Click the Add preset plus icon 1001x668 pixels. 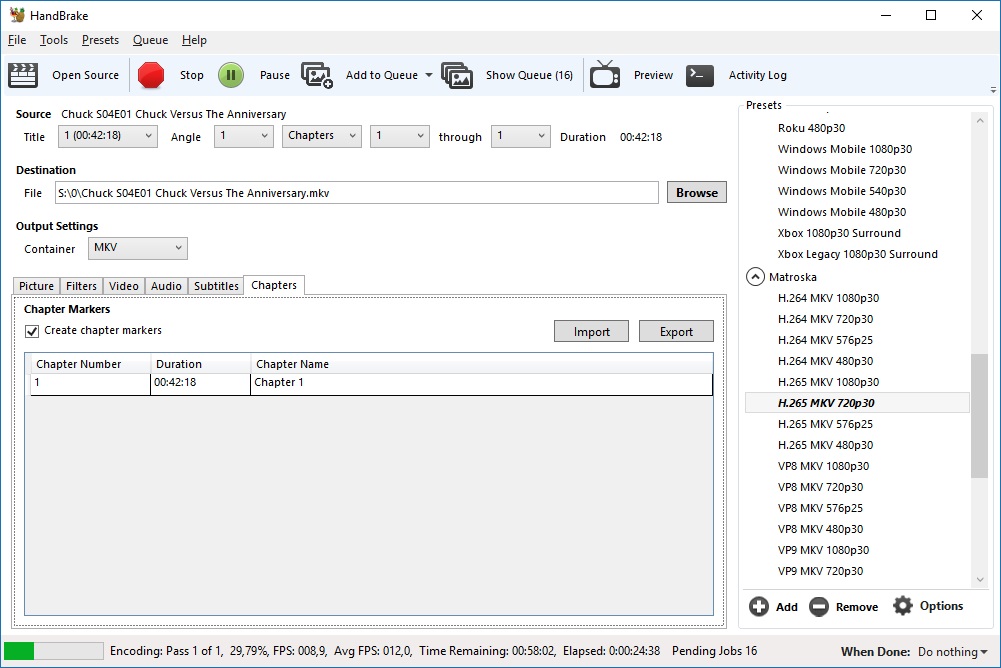tap(759, 606)
